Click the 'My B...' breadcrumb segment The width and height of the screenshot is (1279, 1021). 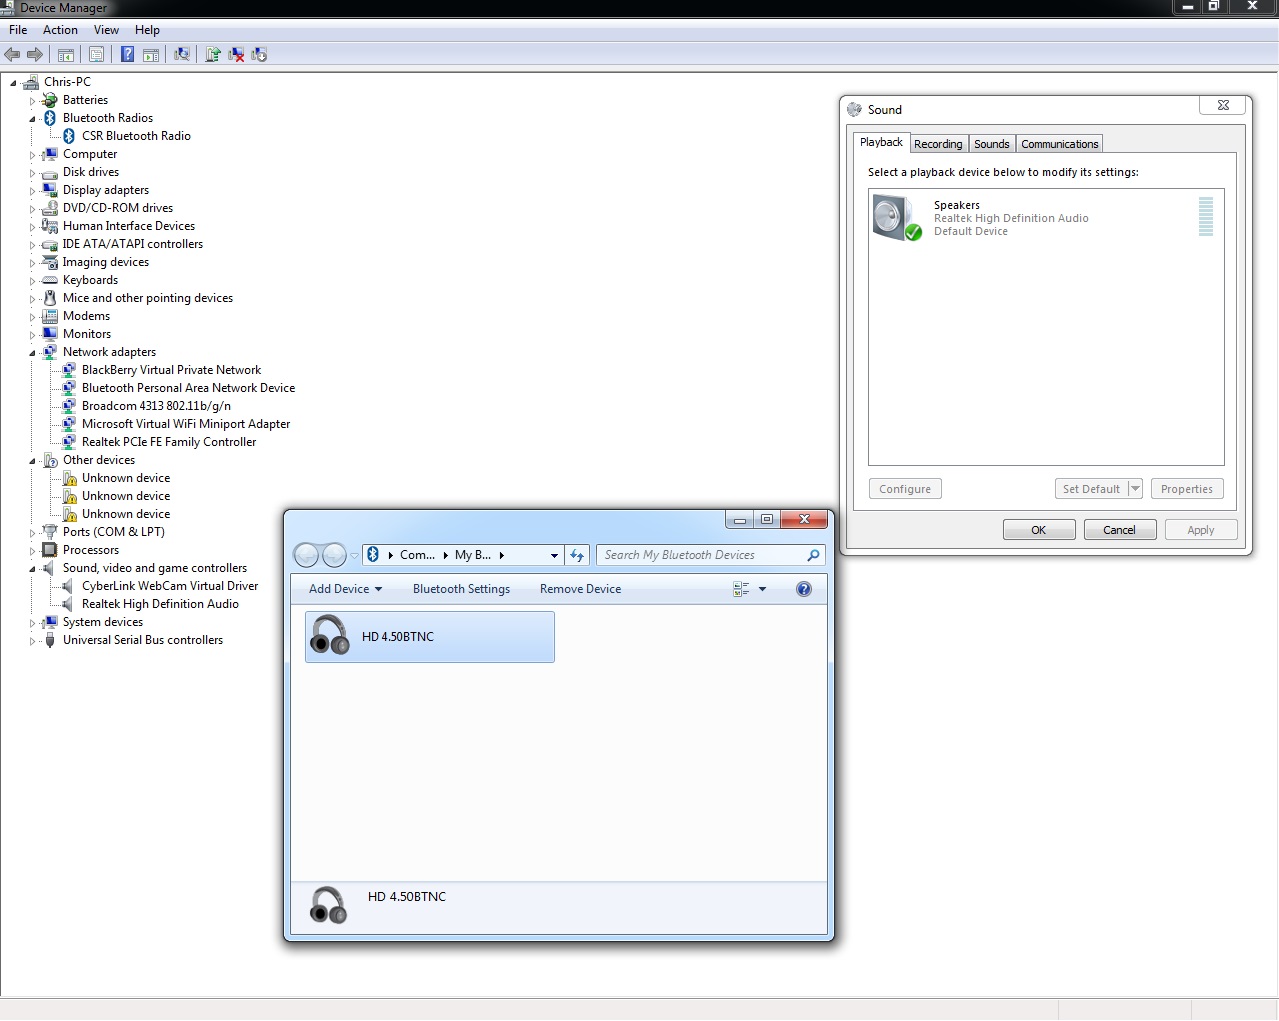point(473,555)
